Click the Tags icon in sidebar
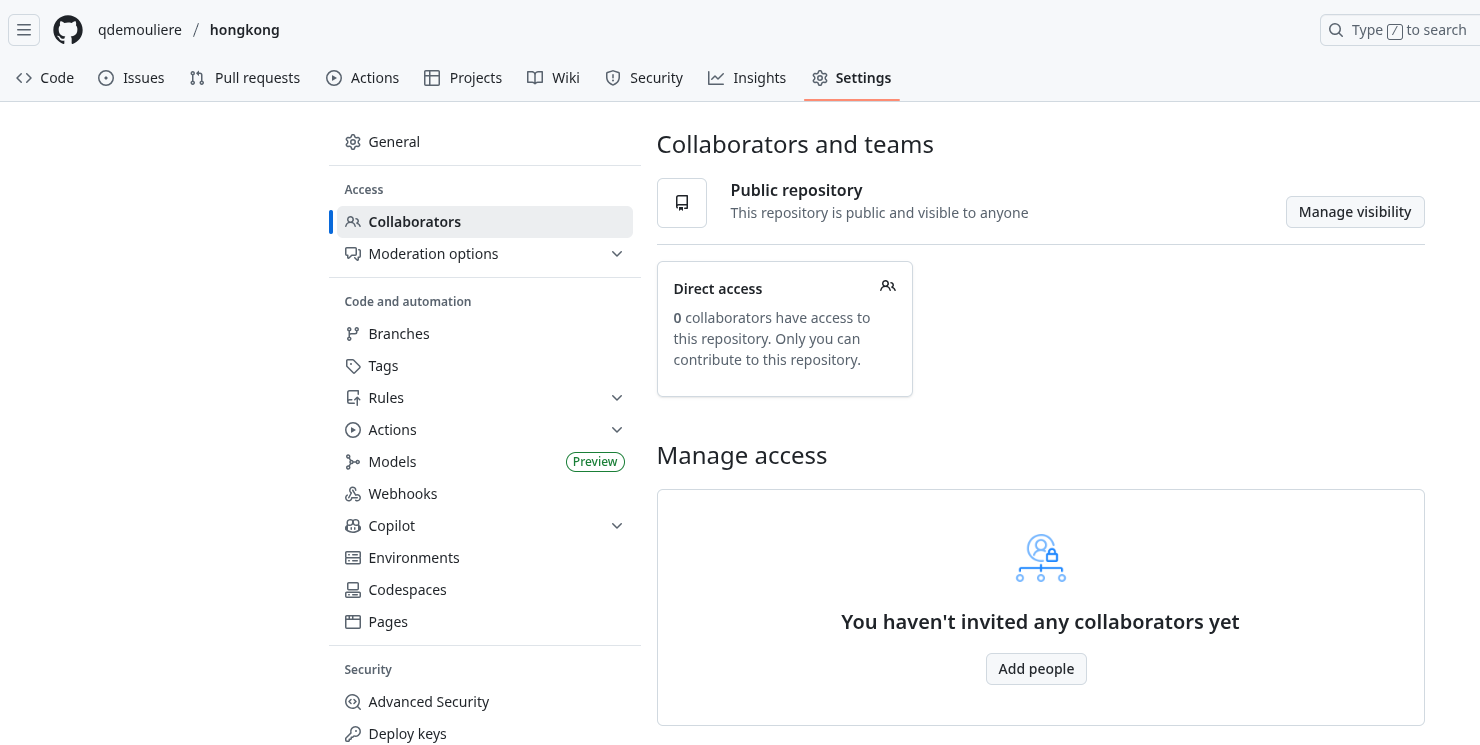The width and height of the screenshot is (1480, 745). click(x=353, y=366)
